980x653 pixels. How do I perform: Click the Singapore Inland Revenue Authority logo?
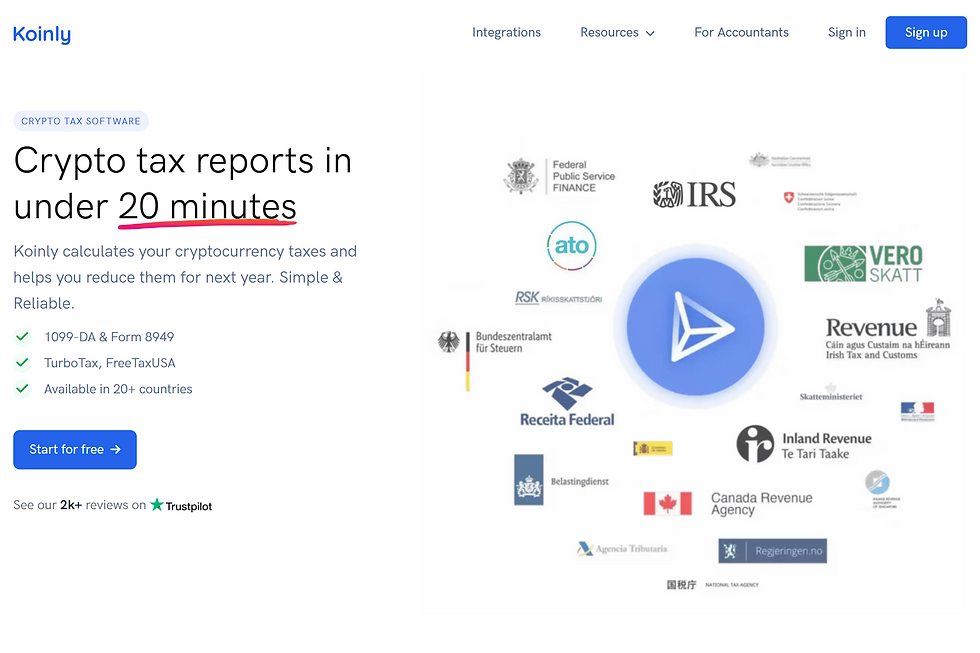coord(882,490)
